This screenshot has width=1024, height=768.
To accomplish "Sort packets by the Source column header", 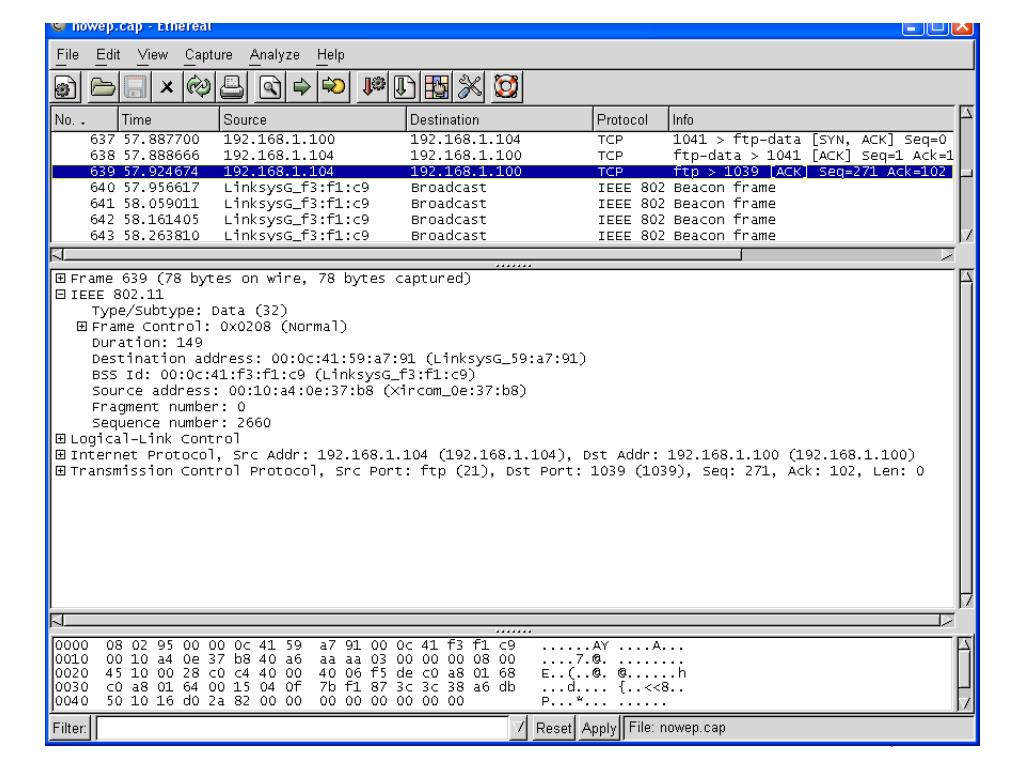I will [312, 120].
